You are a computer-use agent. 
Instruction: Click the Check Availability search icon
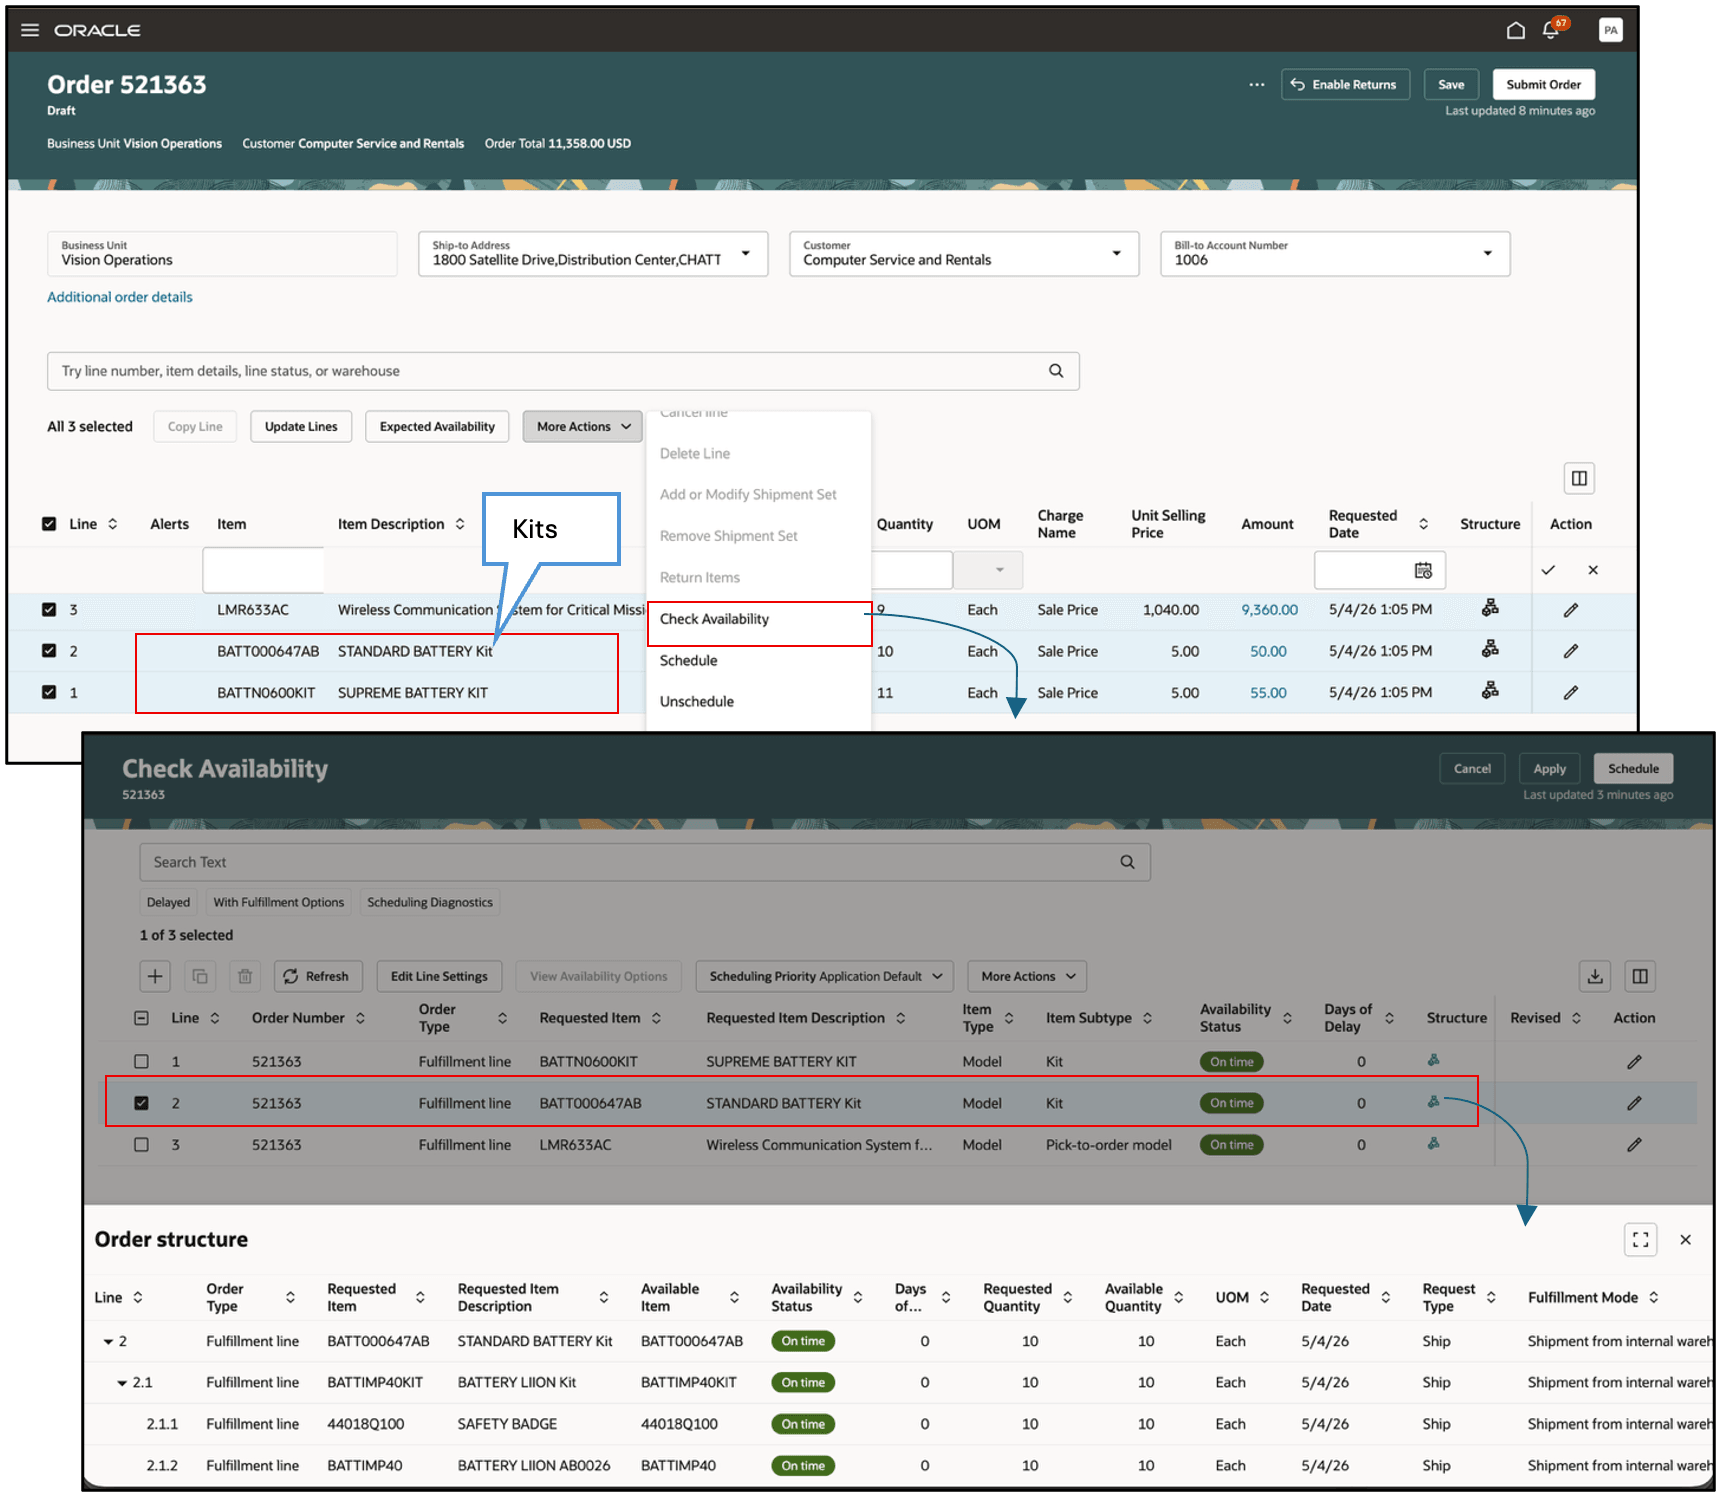1127,862
